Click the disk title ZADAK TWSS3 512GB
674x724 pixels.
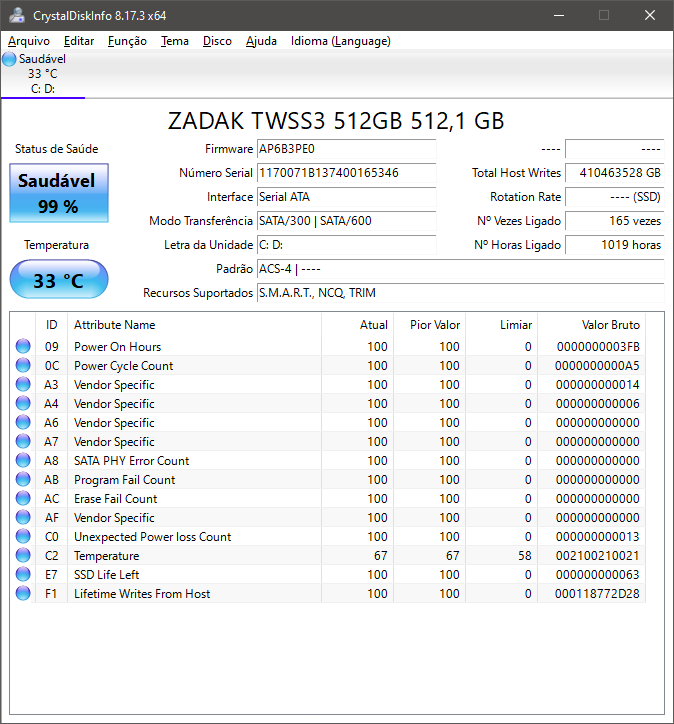336,121
